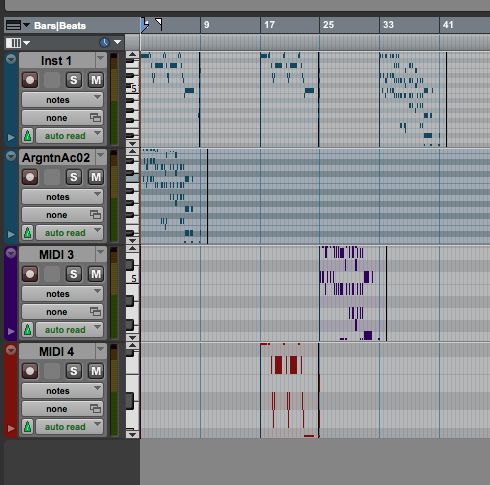Open MIDI 3 track name dropdown arrow
Screen dimensions: 490x485
100,253
